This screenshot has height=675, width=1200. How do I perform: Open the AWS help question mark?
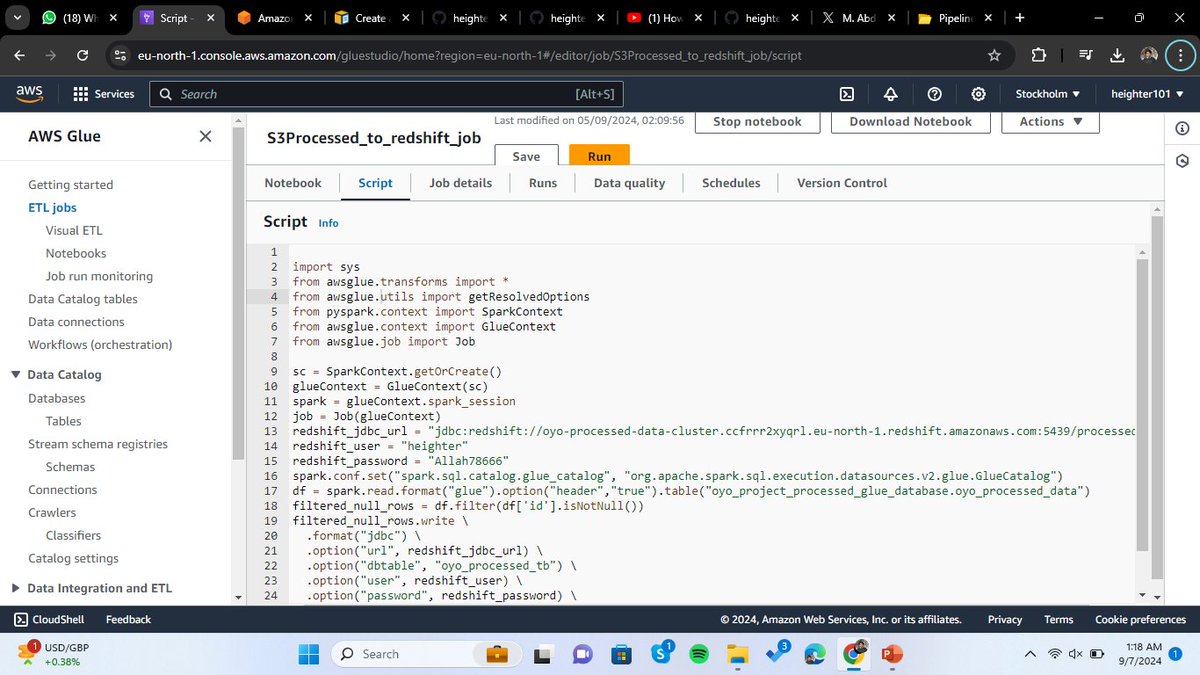tap(934, 94)
